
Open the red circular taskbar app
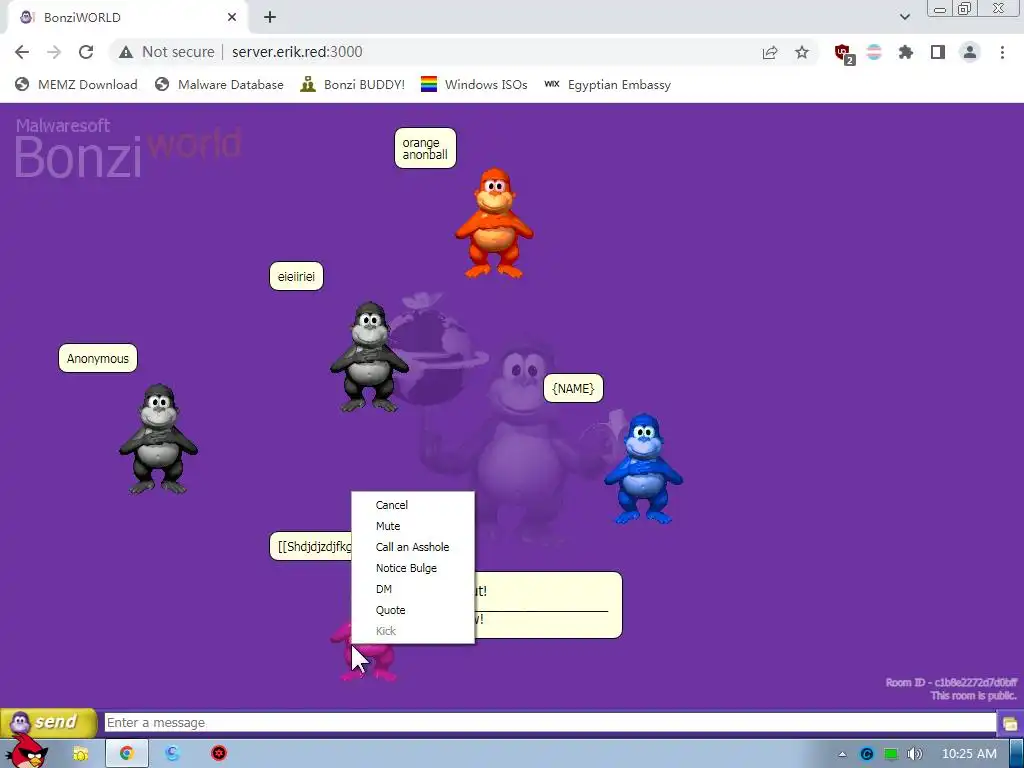(x=219, y=754)
